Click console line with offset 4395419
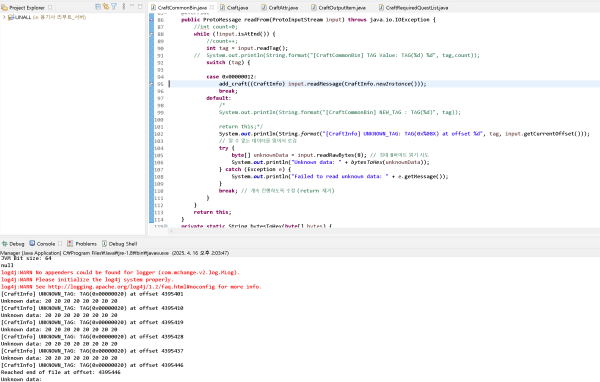The width and height of the screenshot is (600, 382). 92,322
